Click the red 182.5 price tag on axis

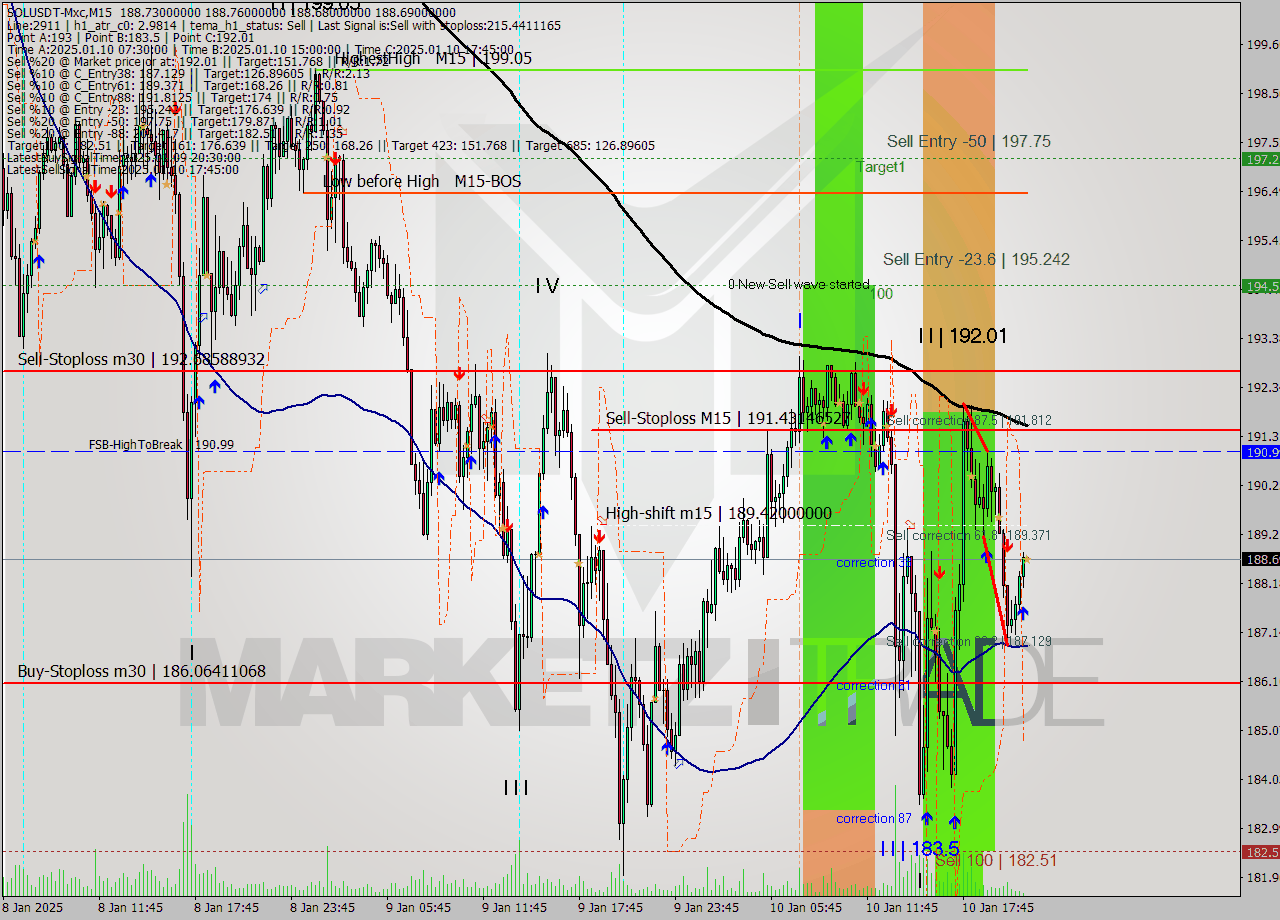click(x=1260, y=852)
